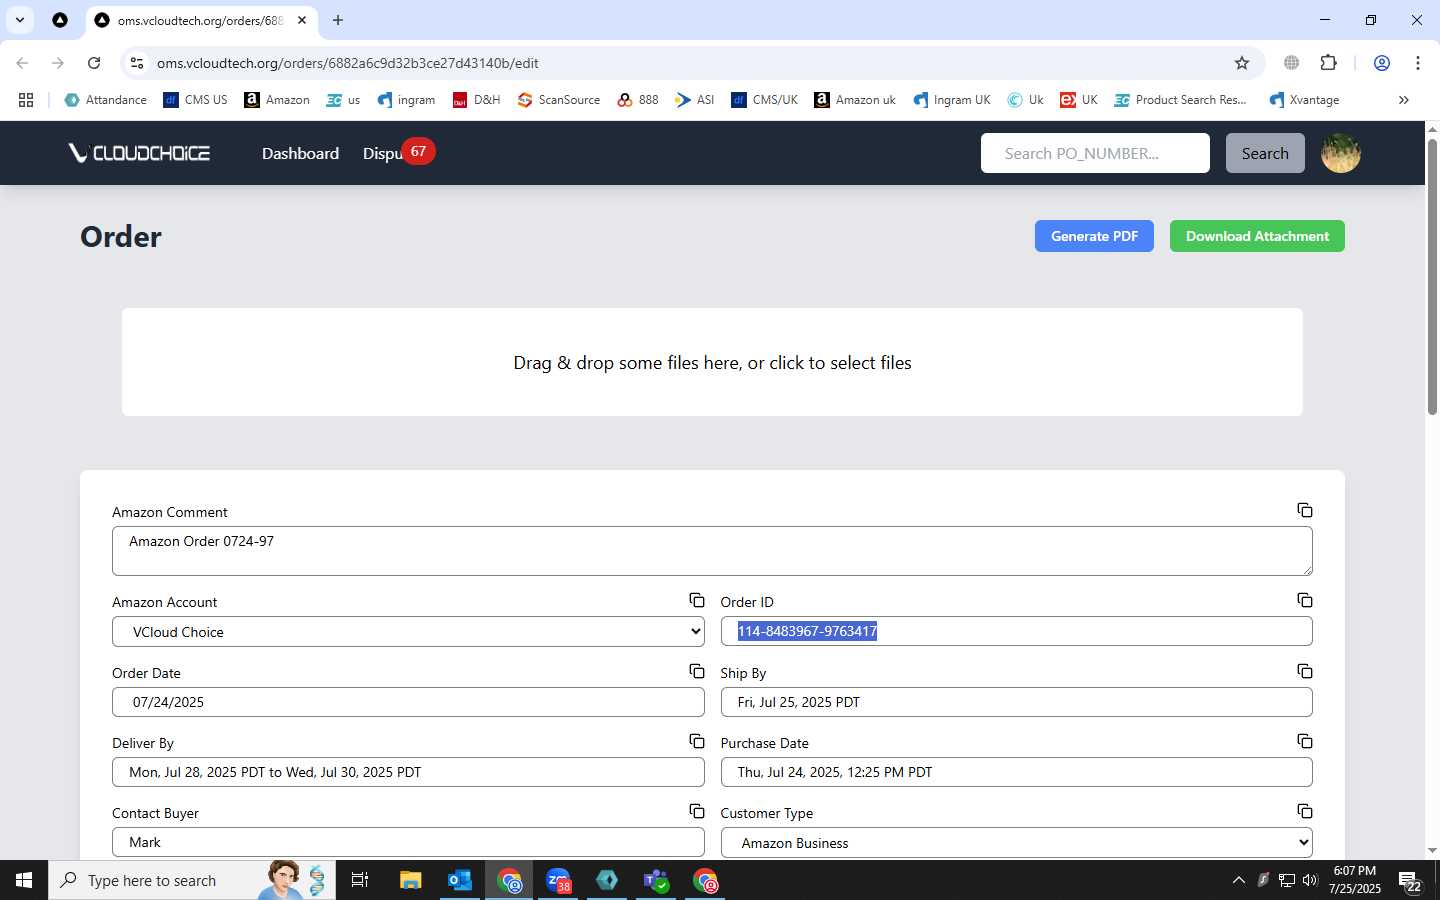Open the D&H bookmark
The height and width of the screenshot is (900, 1440).
[477, 100]
